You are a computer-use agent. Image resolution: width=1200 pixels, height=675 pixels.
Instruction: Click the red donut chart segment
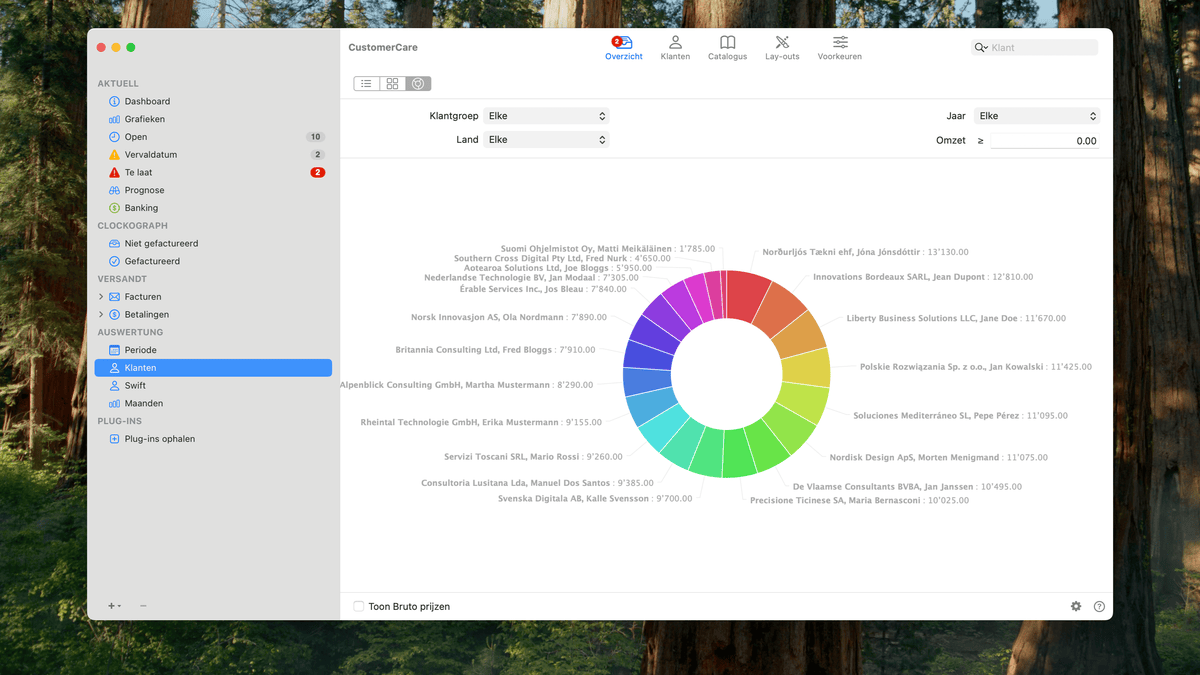point(747,294)
